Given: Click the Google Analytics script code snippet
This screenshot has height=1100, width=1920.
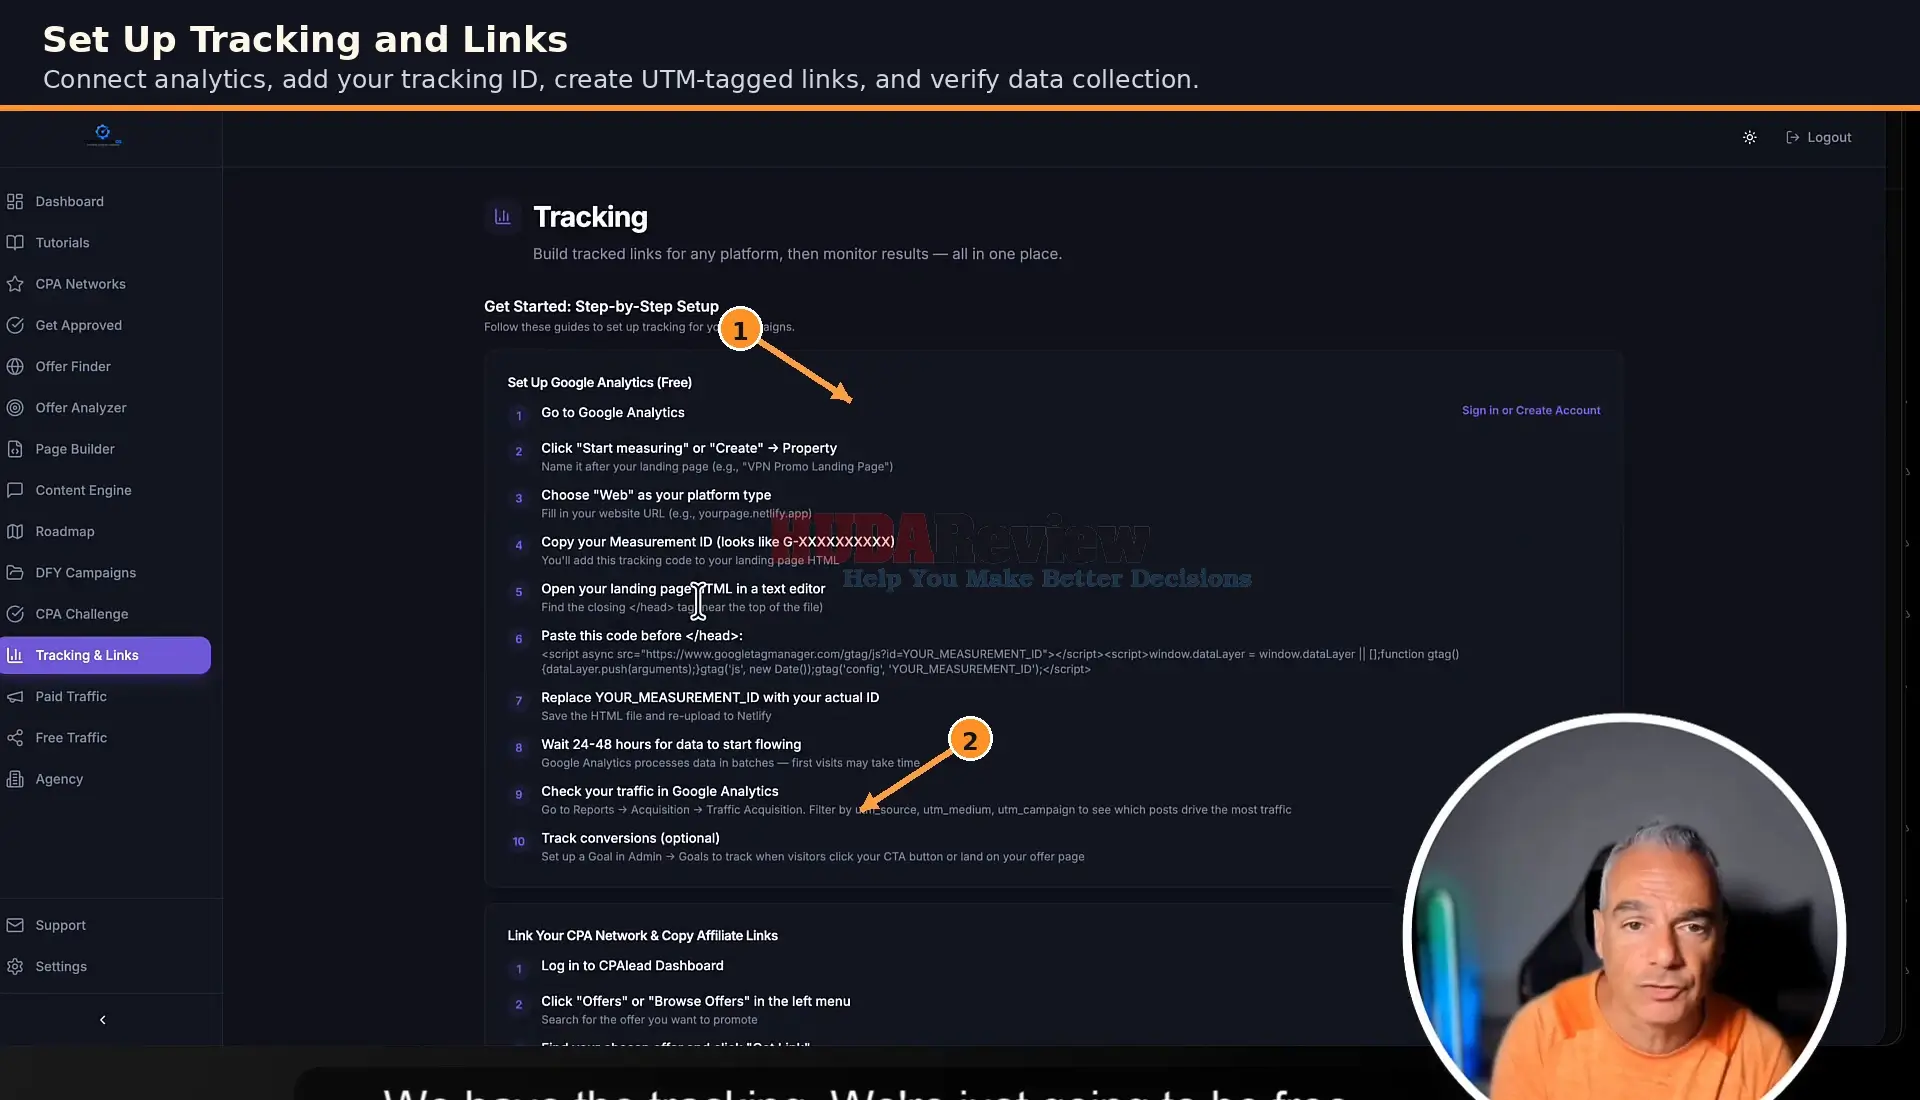Looking at the screenshot, I should click(x=1000, y=661).
